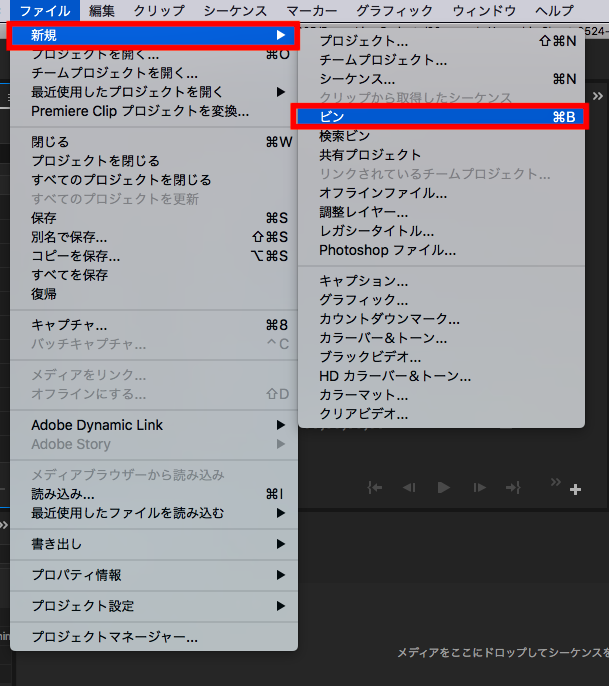This screenshot has height=686, width=609.
Task: Select オフラインファイル... in the New submenu
Action: pos(441,193)
